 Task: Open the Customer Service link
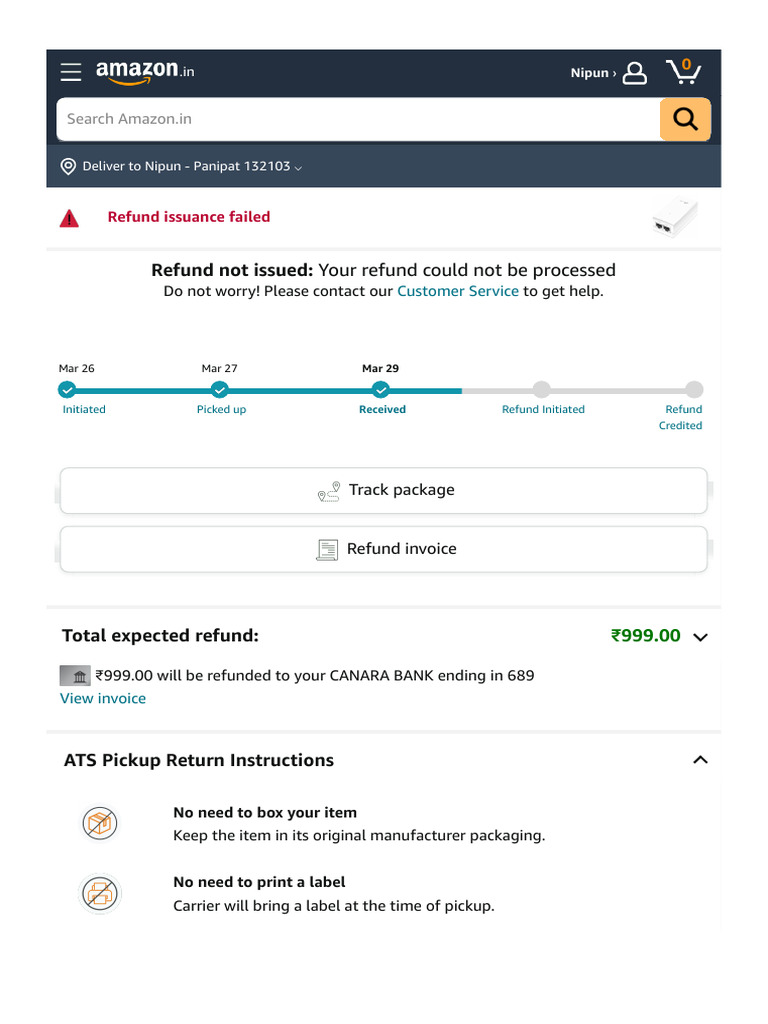click(458, 291)
